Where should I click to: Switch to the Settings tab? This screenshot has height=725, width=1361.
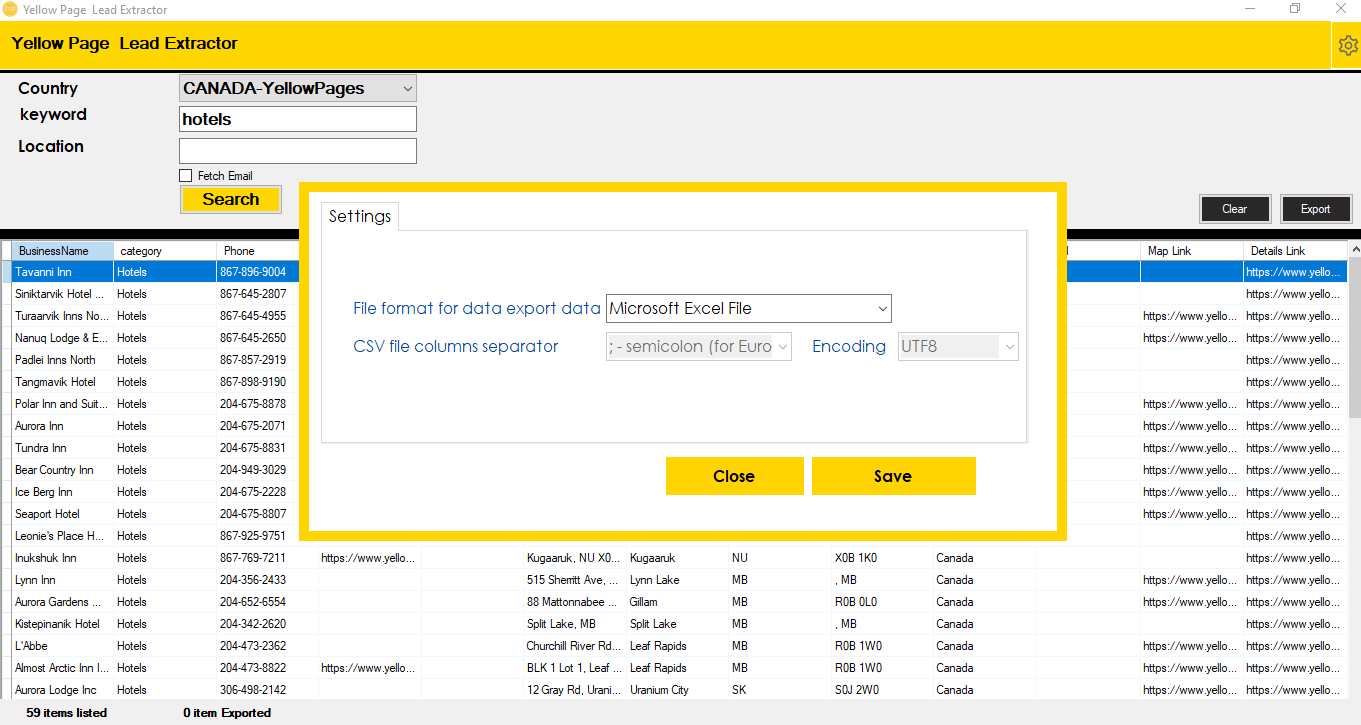coord(359,215)
